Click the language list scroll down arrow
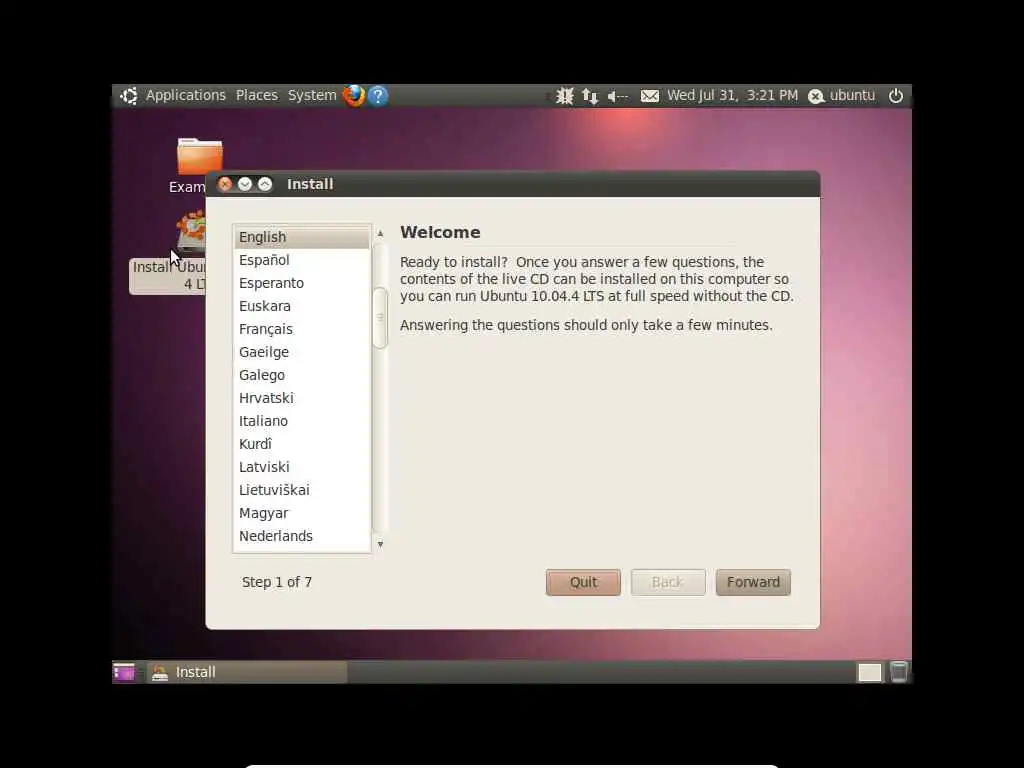The height and width of the screenshot is (768, 1024). [x=380, y=544]
